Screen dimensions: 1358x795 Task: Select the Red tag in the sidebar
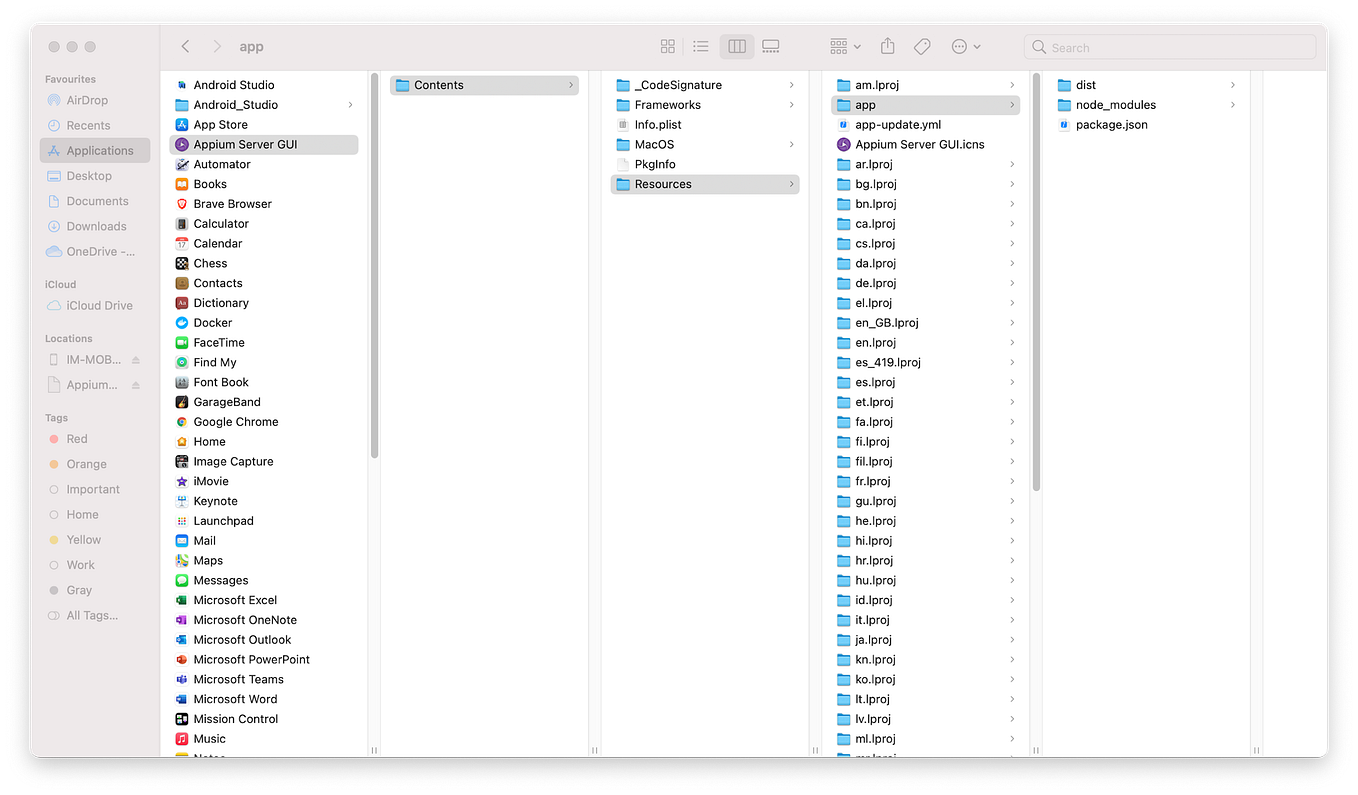coord(76,438)
